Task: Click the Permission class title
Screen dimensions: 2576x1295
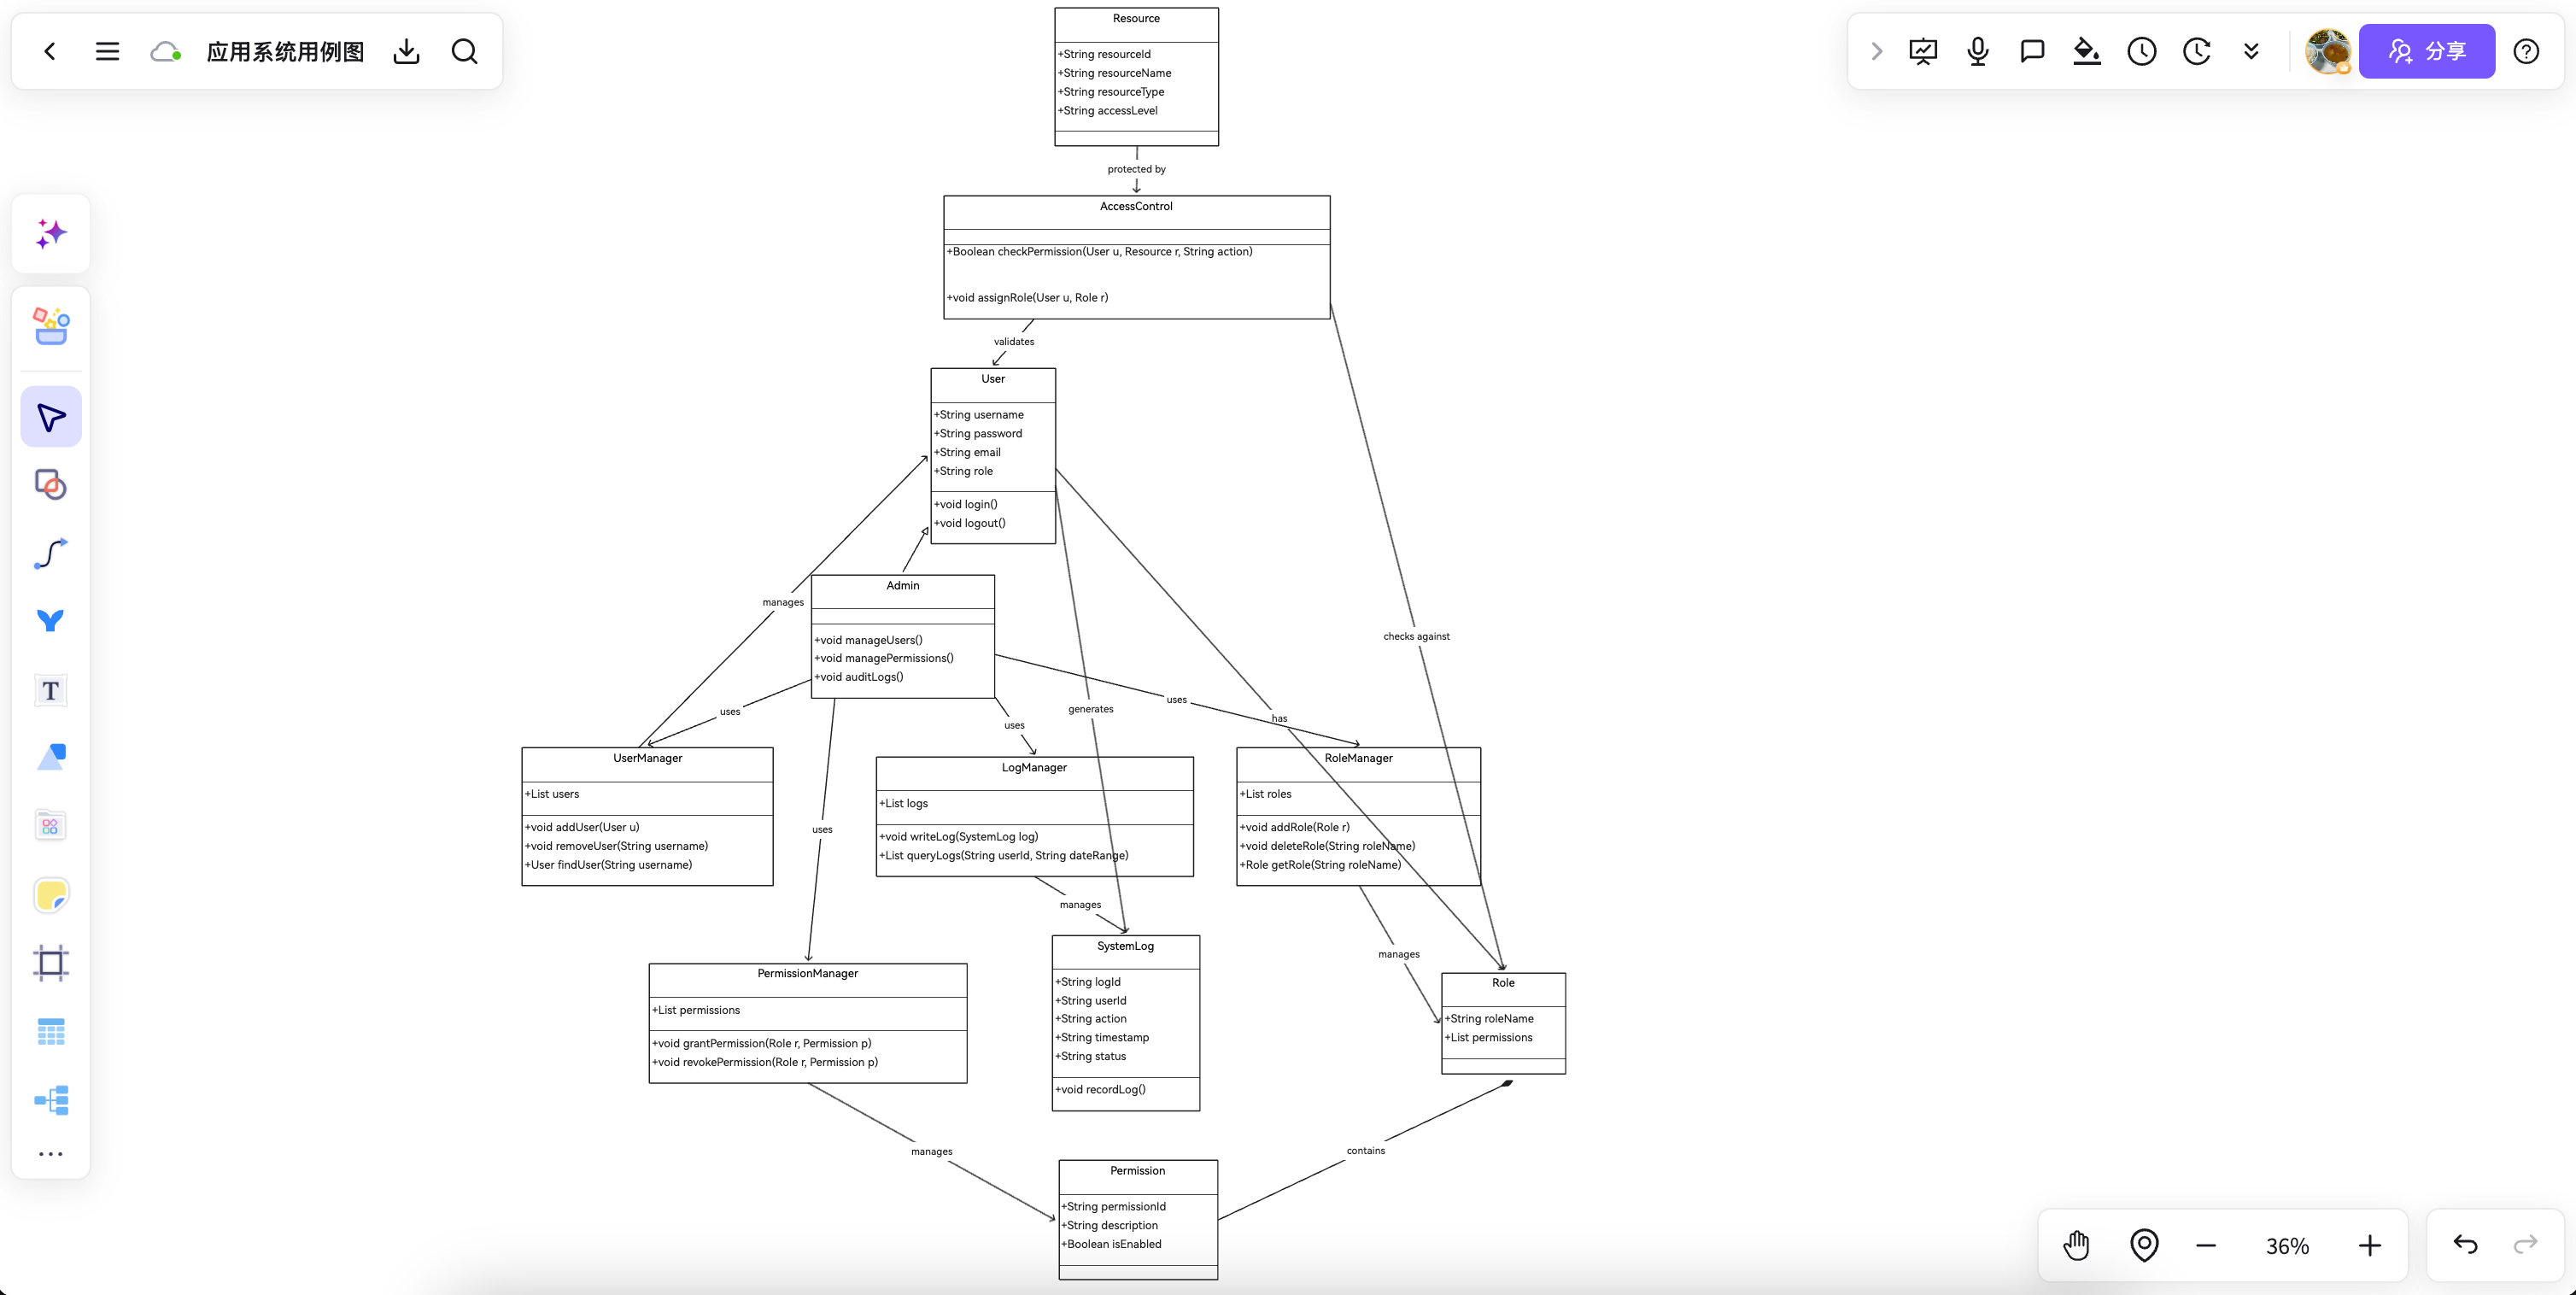Action: coord(1137,1171)
